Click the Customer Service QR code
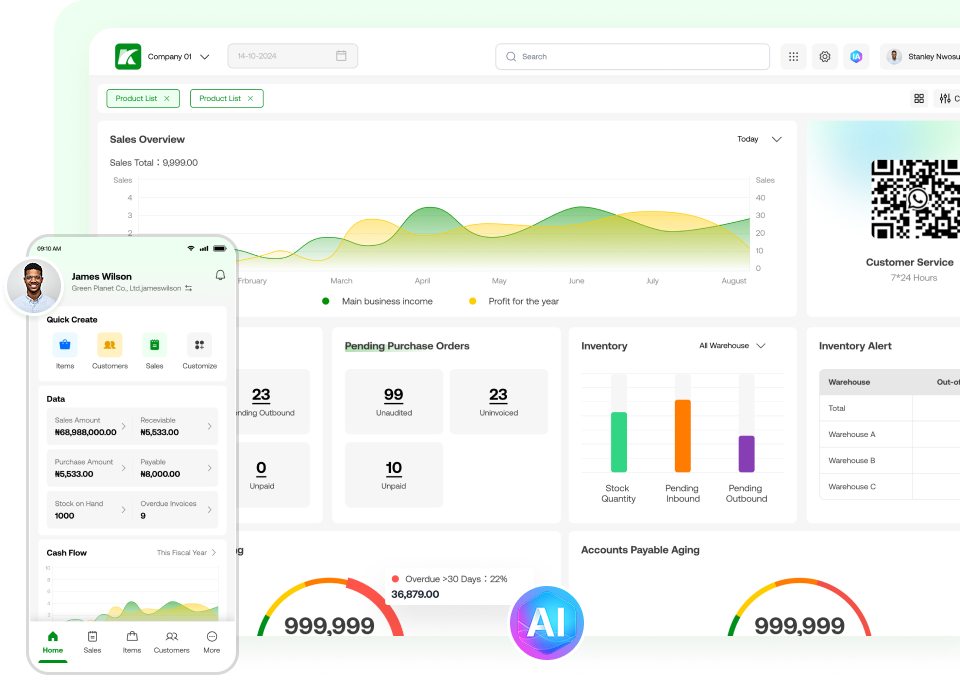 (915, 199)
